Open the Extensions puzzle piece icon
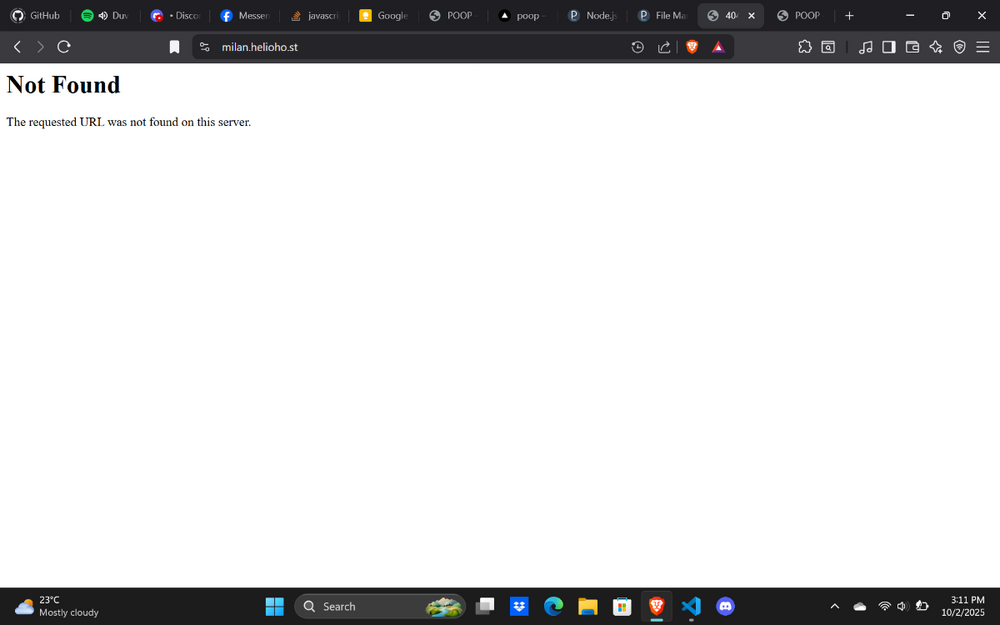The width and height of the screenshot is (1000, 625). (805, 47)
